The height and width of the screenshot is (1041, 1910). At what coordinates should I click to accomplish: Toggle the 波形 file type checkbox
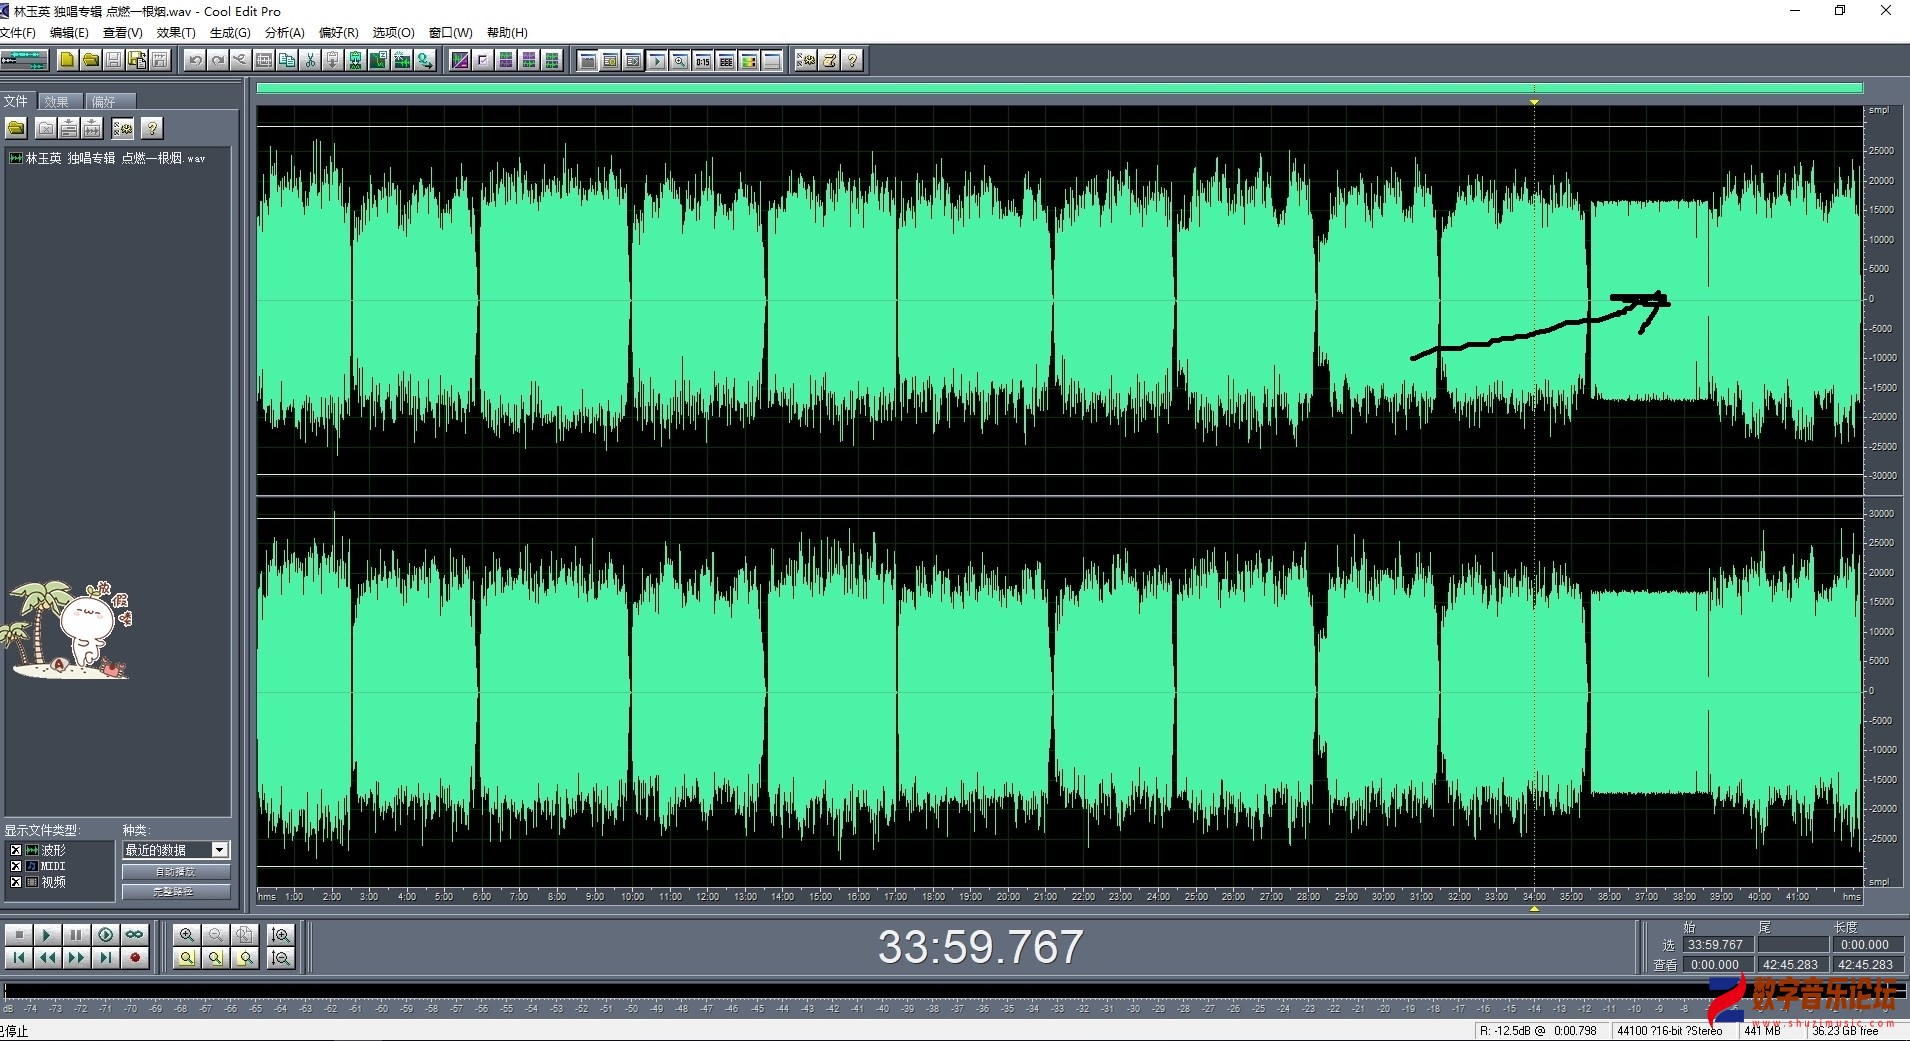click(15, 850)
